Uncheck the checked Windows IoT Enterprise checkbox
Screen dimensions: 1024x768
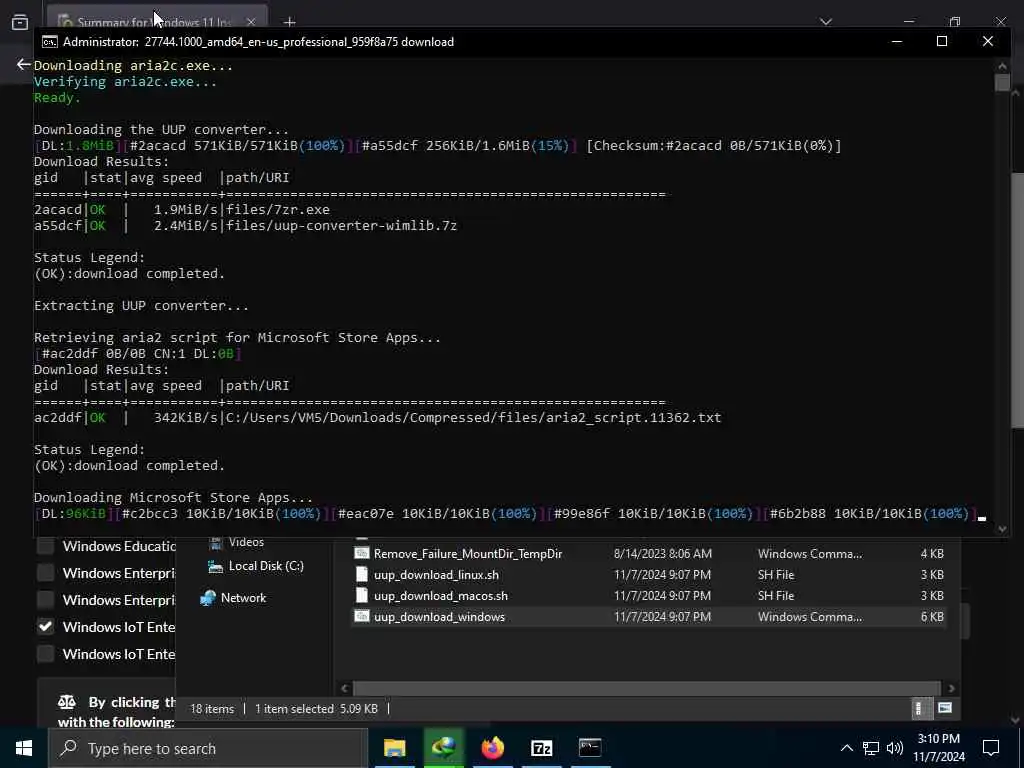[45, 627]
